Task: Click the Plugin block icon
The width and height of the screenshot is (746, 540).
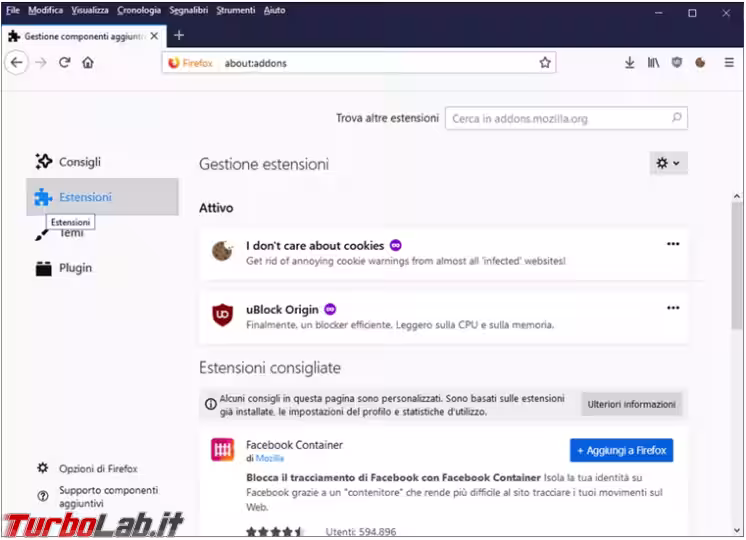Action: (x=43, y=268)
